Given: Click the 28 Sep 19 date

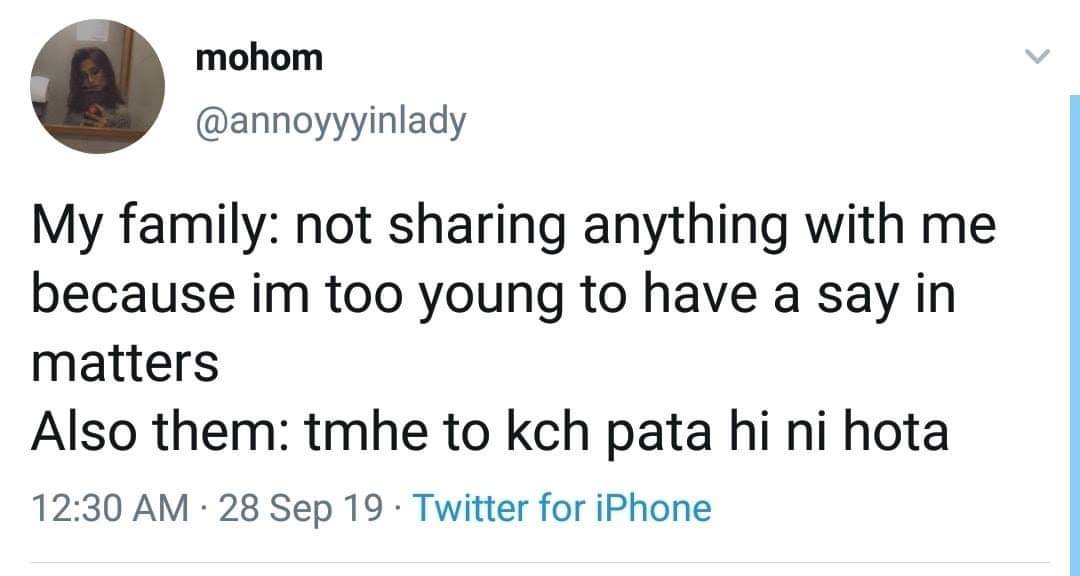Looking at the screenshot, I should tap(300, 509).
